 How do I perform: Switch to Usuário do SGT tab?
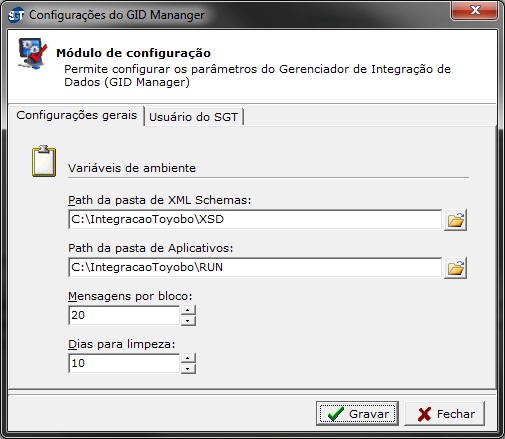(x=194, y=117)
